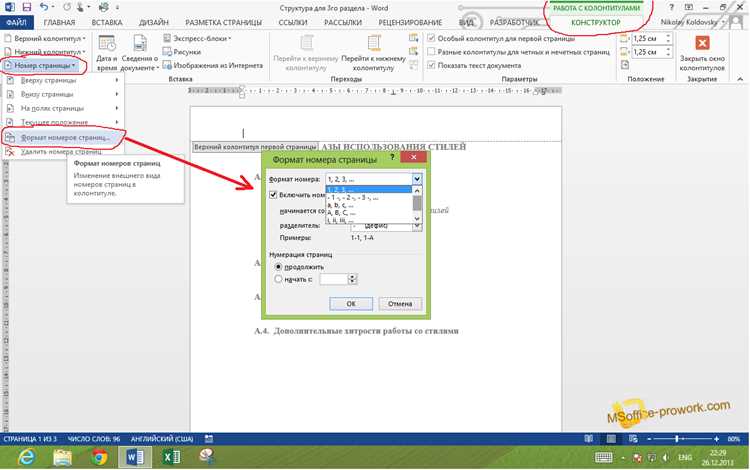750x470 pixels.
Task: Click Перейти к нижнему колонтитулу icon
Action: [374, 43]
